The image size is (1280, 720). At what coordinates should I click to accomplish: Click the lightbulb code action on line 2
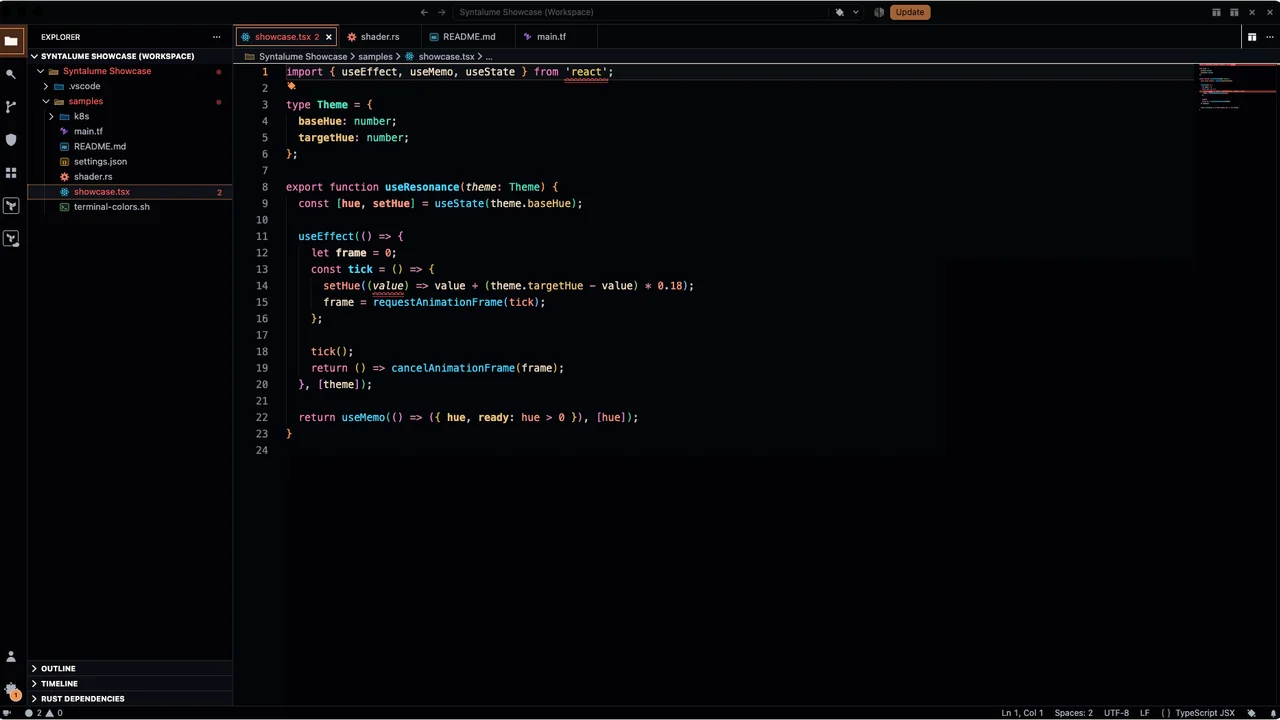coord(291,87)
